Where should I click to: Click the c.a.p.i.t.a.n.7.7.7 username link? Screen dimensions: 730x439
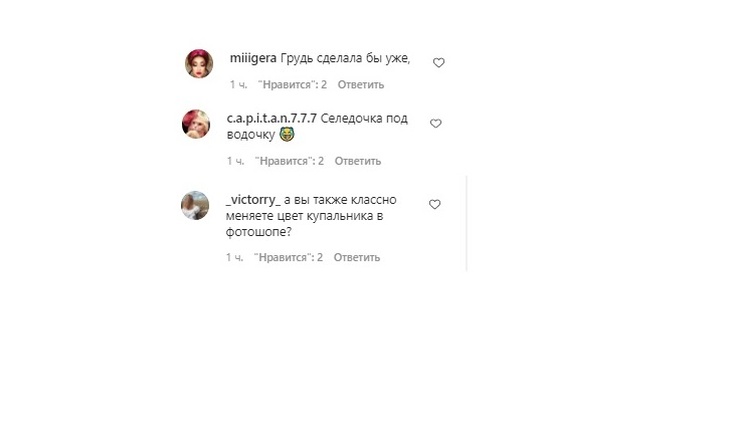271,119
